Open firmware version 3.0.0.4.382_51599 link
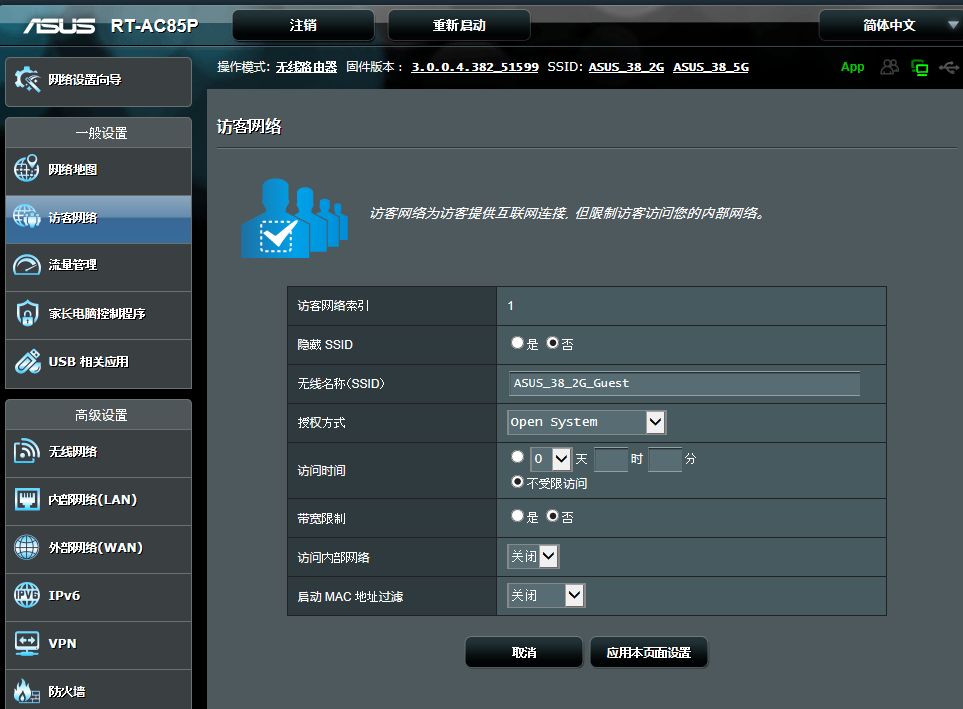 [x=475, y=67]
